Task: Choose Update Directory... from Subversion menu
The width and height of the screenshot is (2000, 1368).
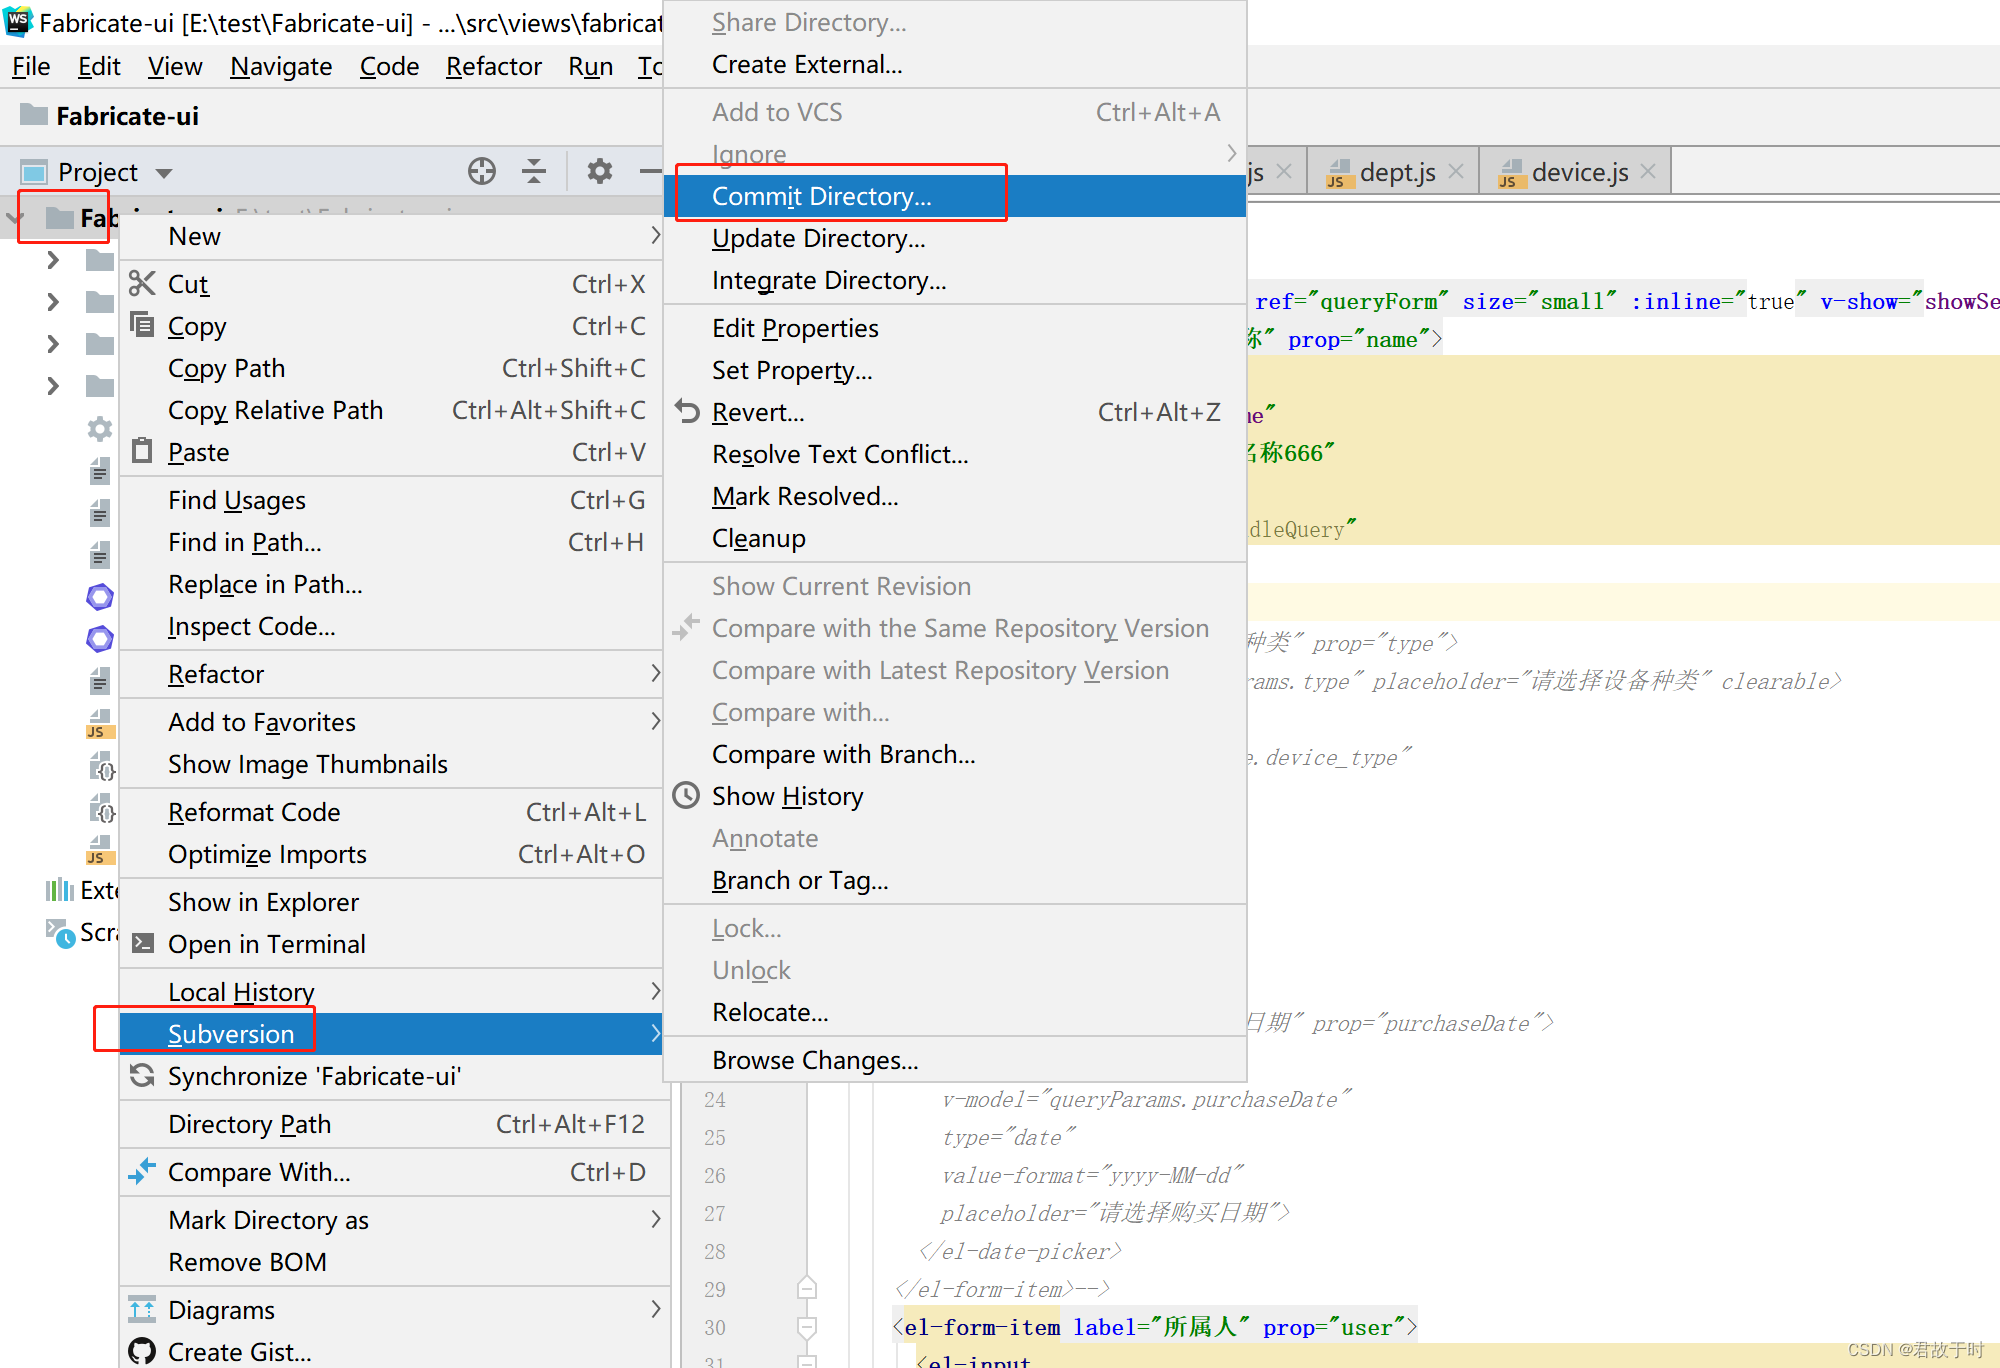Action: [818, 238]
